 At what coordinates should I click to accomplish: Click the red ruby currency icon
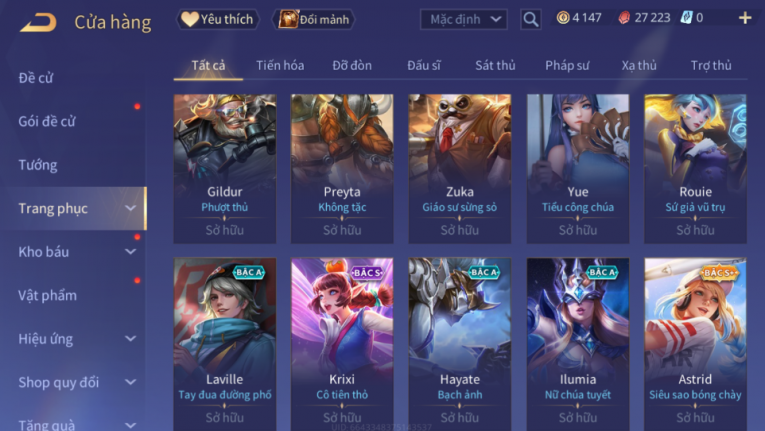click(x=624, y=18)
